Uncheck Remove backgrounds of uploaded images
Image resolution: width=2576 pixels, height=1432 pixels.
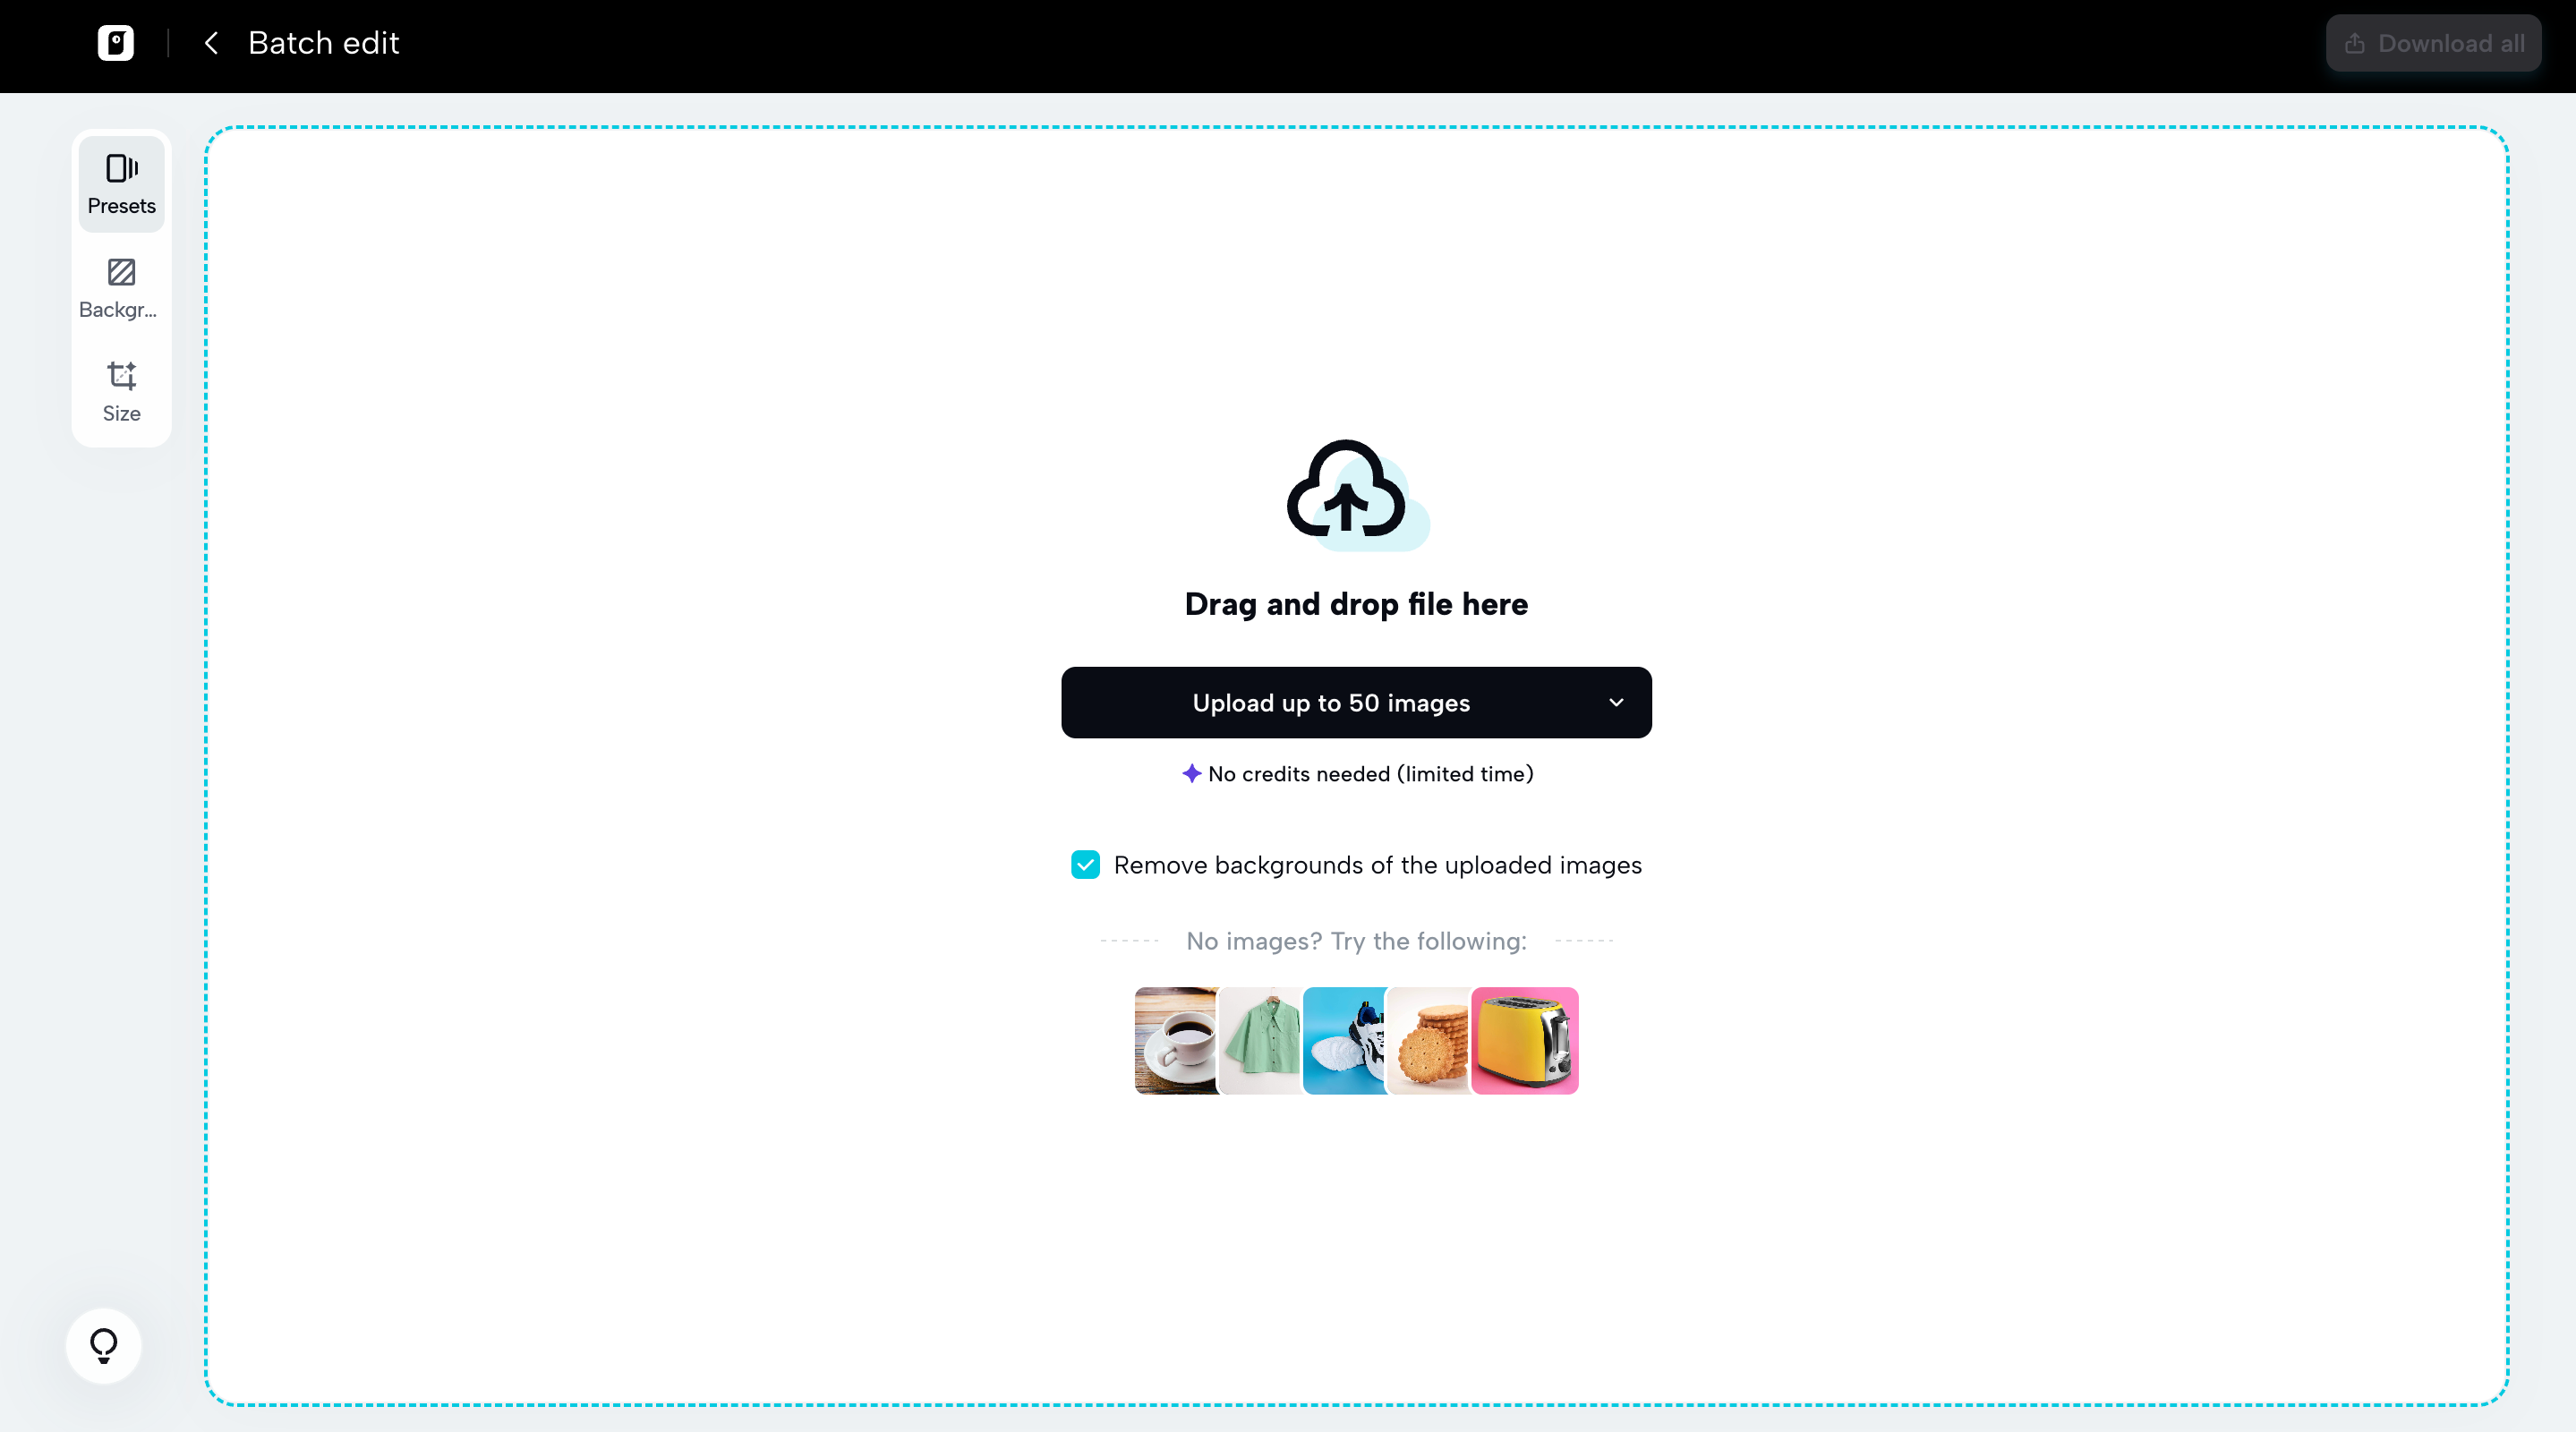[1085, 864]
